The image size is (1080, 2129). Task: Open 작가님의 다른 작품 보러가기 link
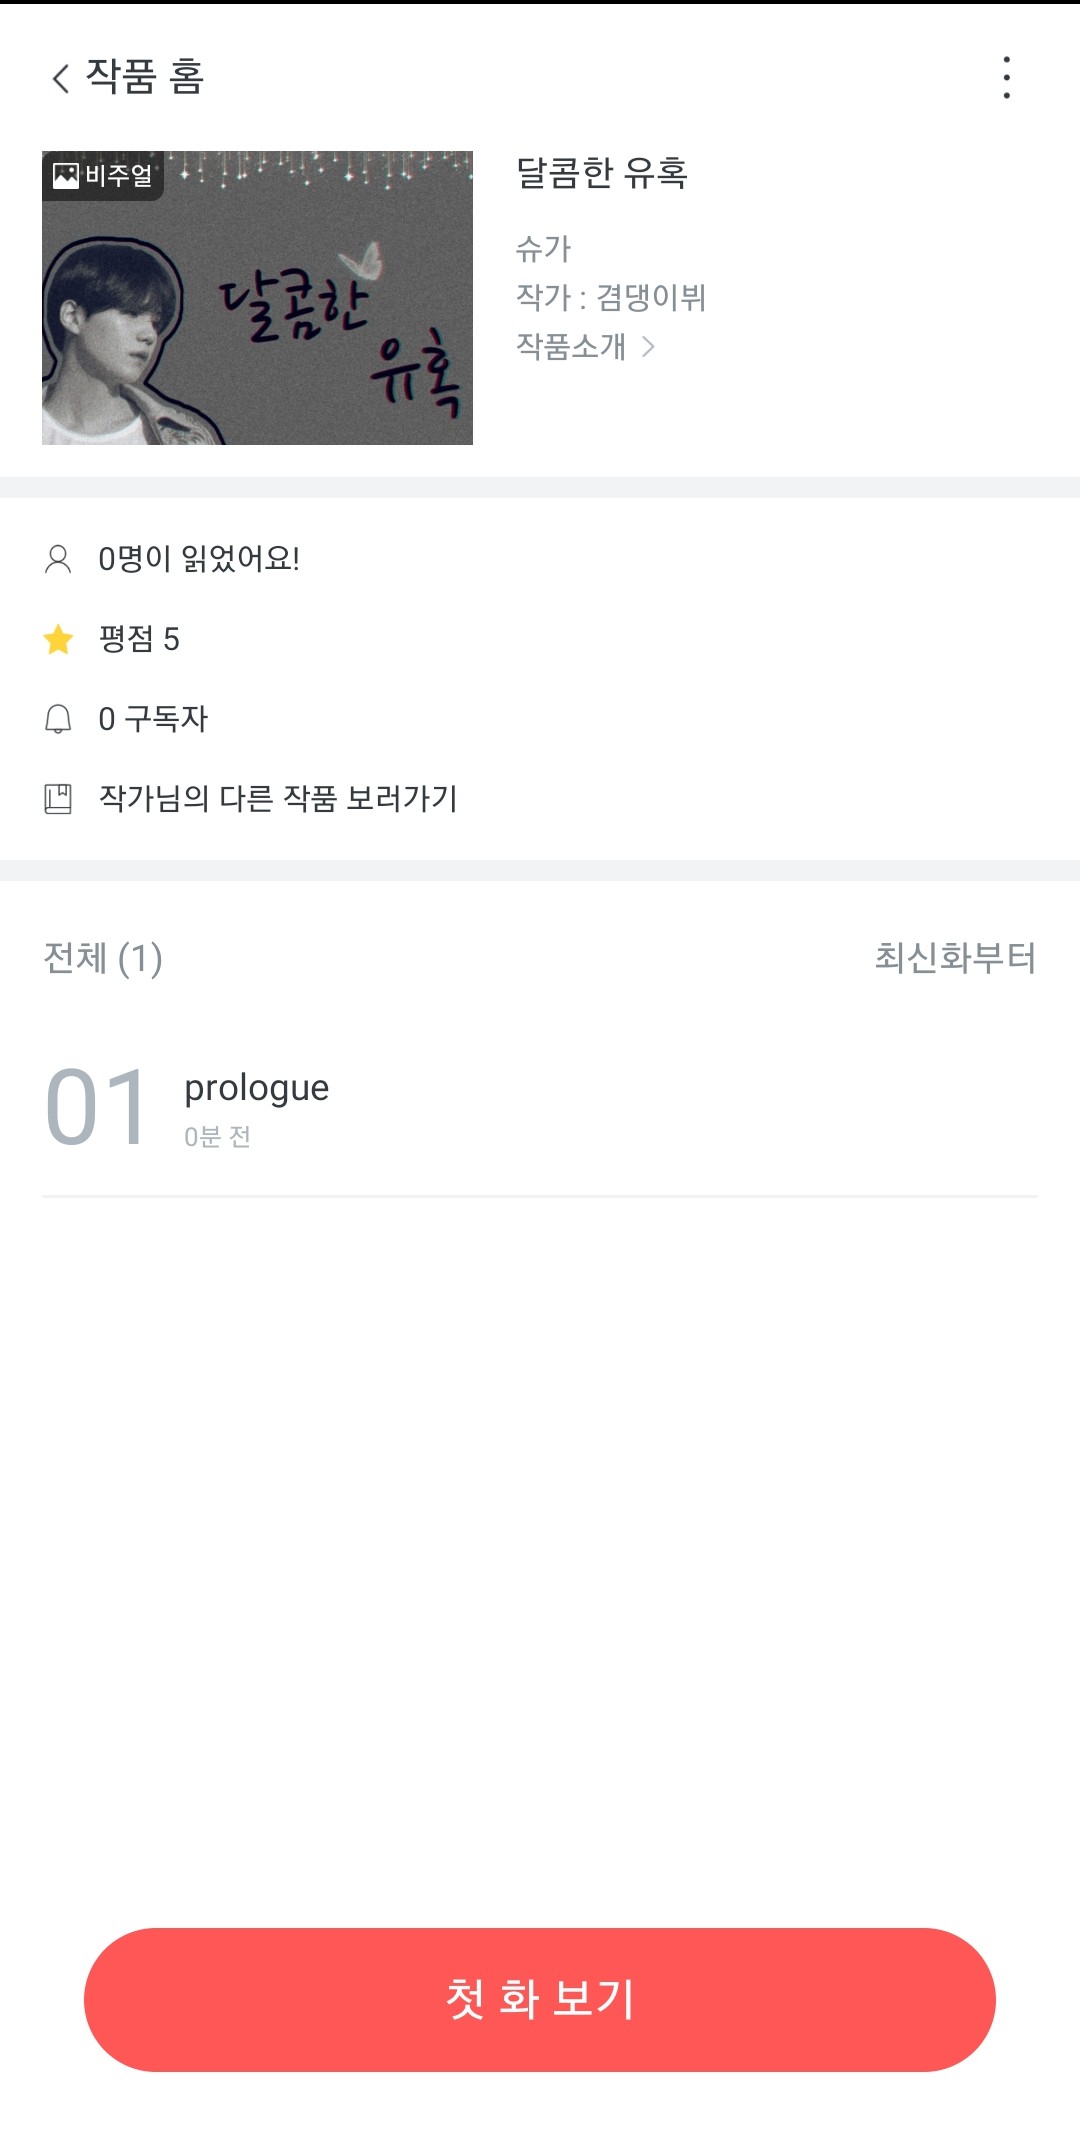pos(278,799)
